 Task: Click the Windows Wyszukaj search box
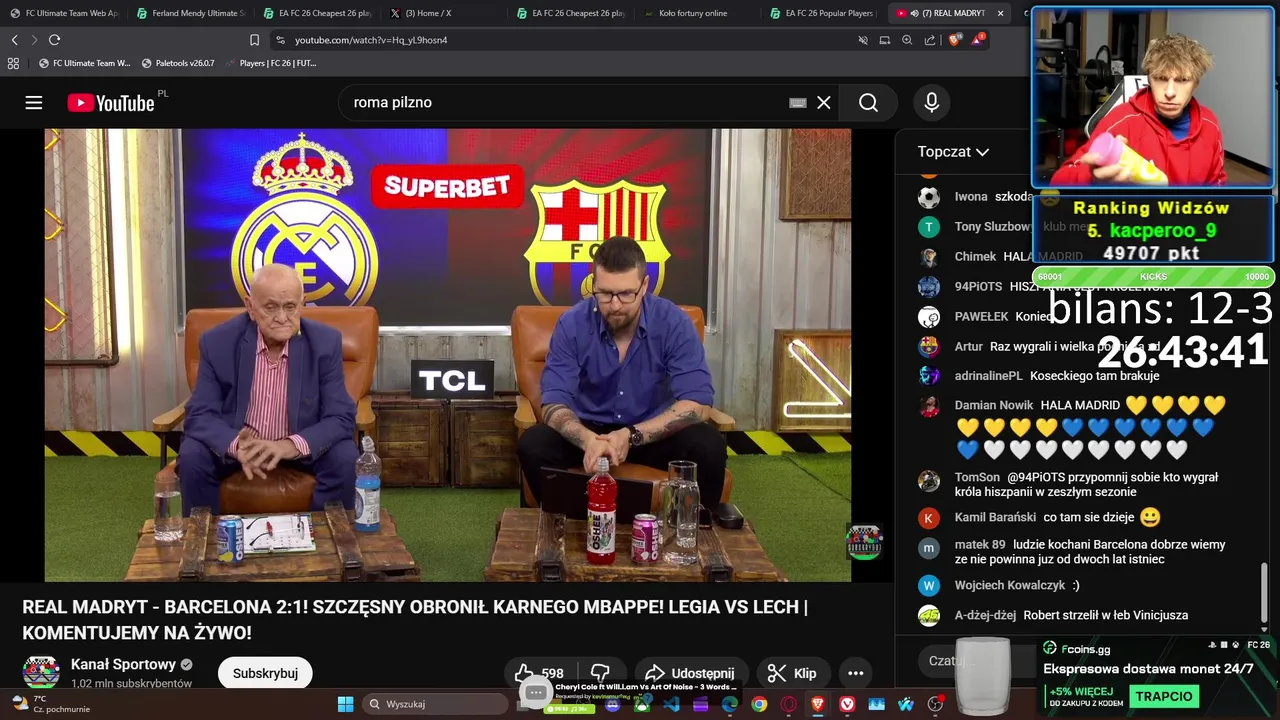pos(435,704)
